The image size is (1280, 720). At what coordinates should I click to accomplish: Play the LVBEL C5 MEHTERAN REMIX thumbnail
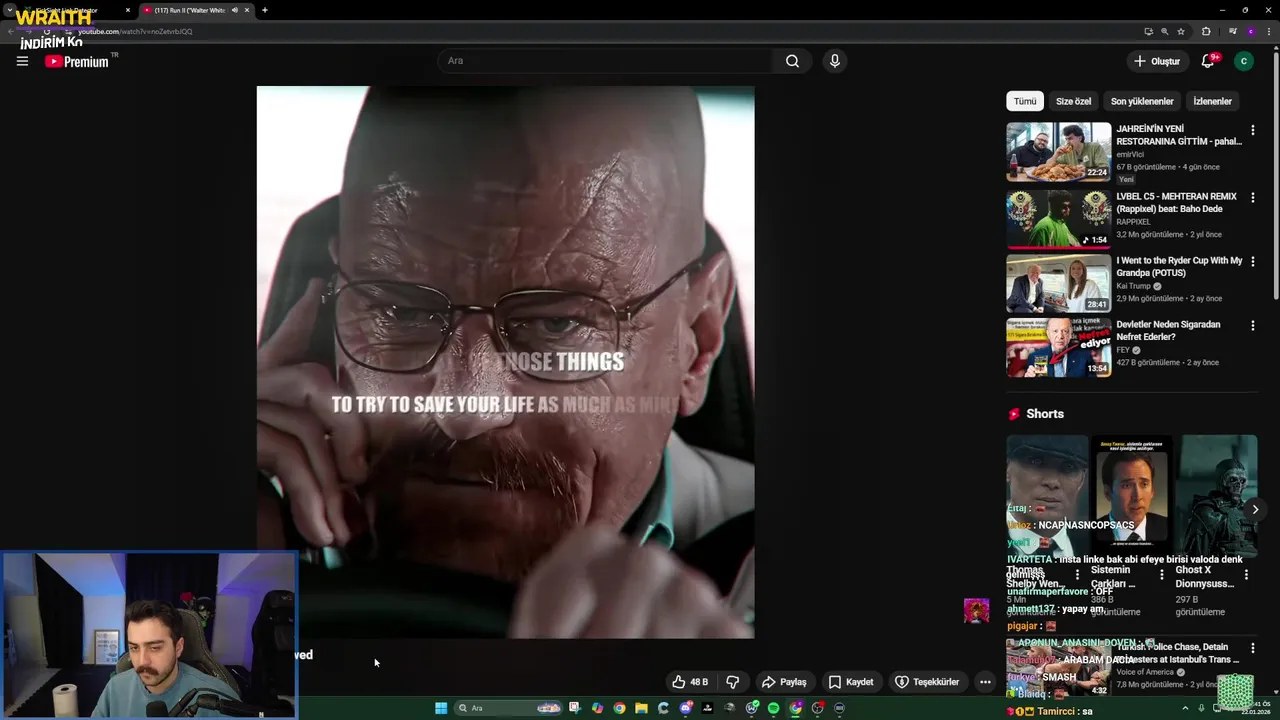click(x=1058, y=218)
